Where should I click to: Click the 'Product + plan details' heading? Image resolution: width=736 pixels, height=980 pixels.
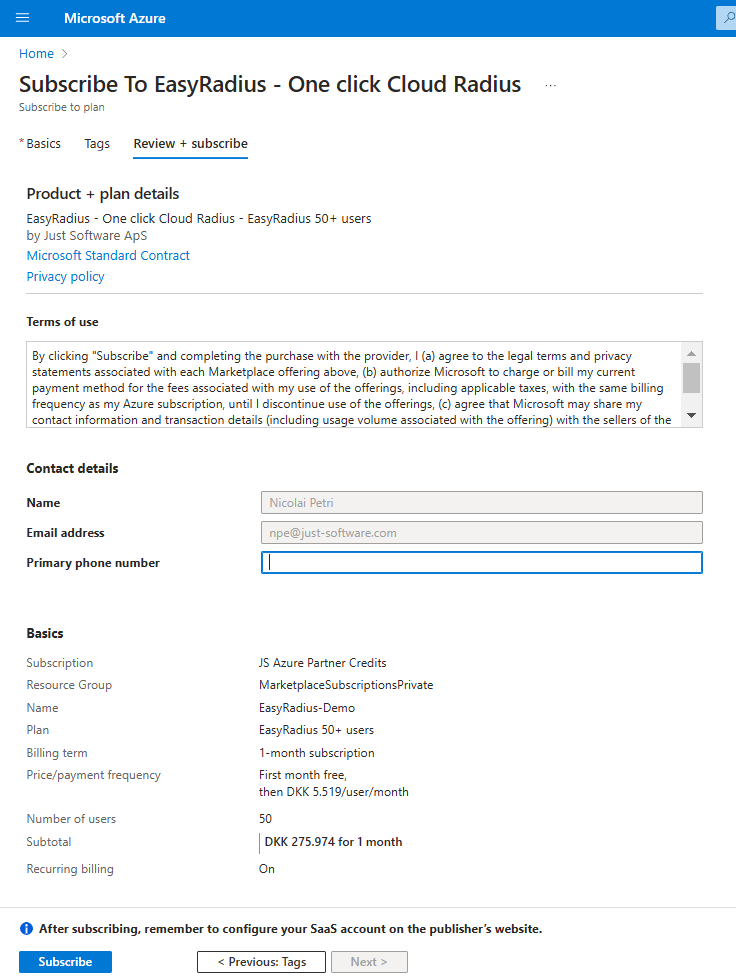pos(102,194)
